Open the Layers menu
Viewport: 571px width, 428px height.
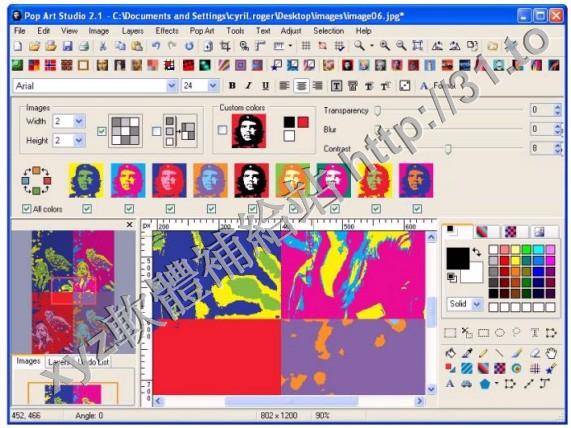pyautogui.click(x=133, y=31)
